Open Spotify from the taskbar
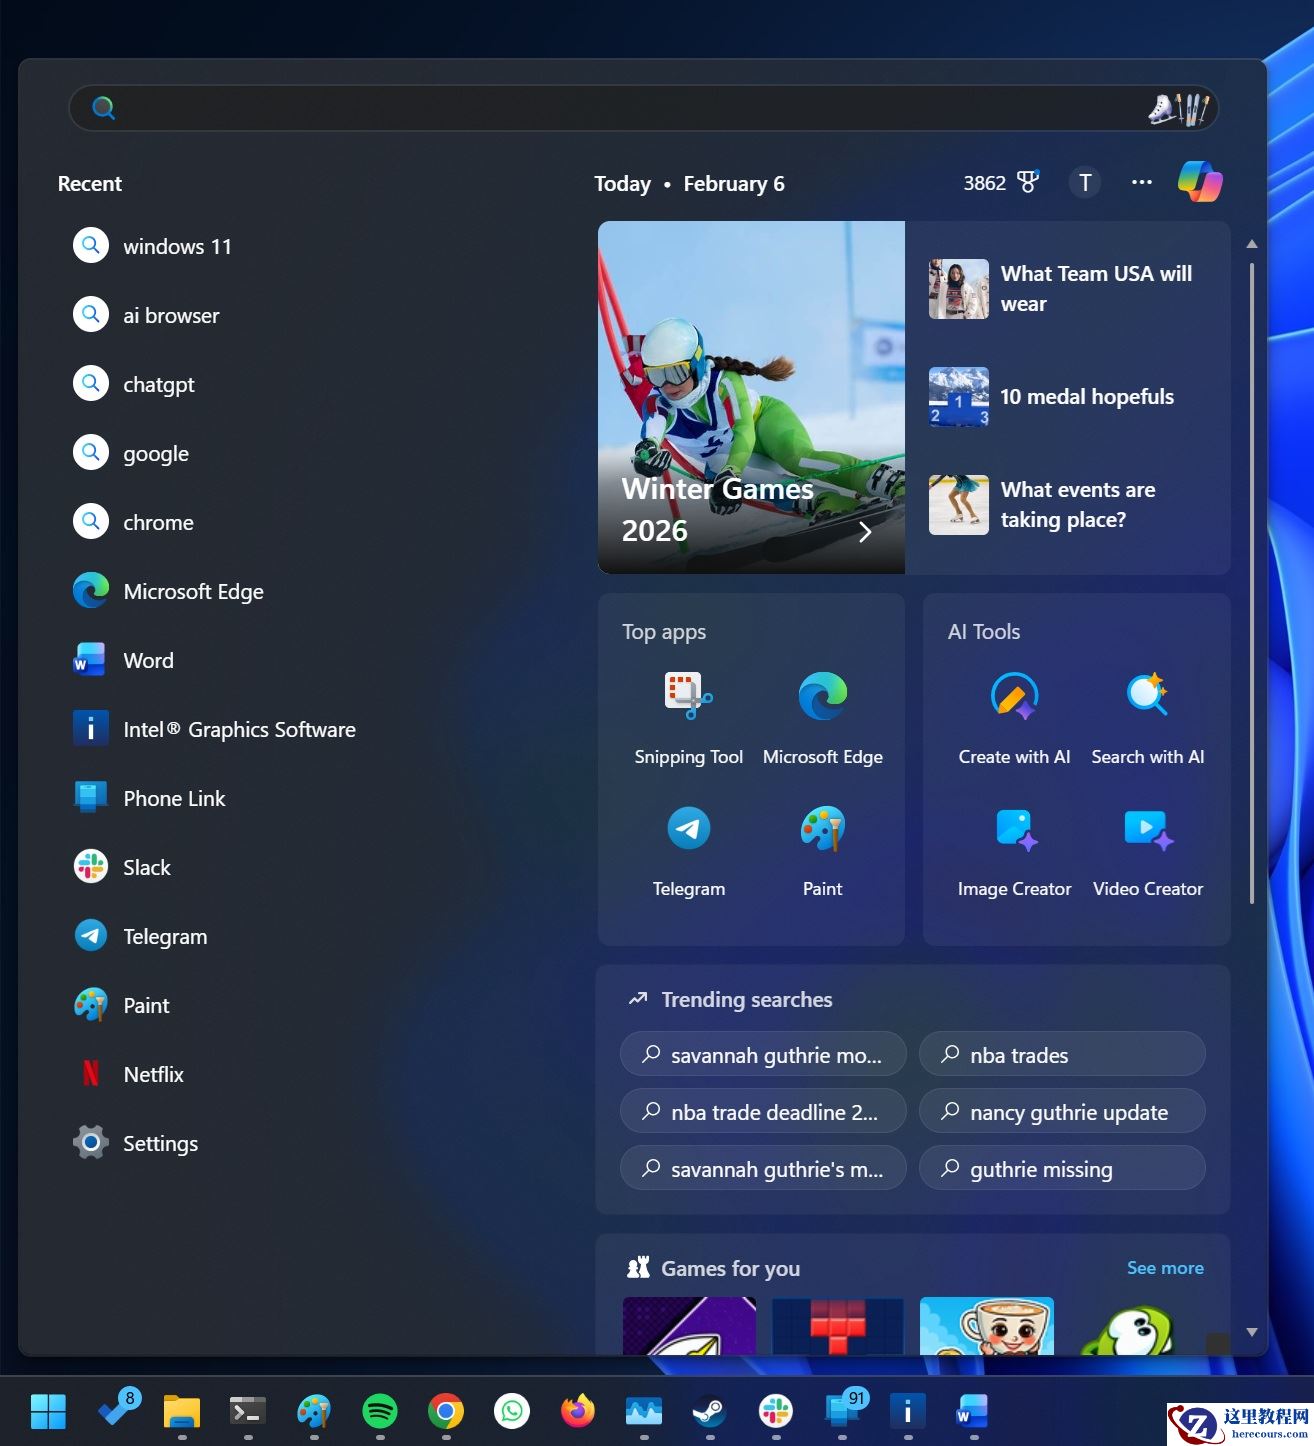The height and width of the screenshot is (1446, 1314). point(379,1411)
